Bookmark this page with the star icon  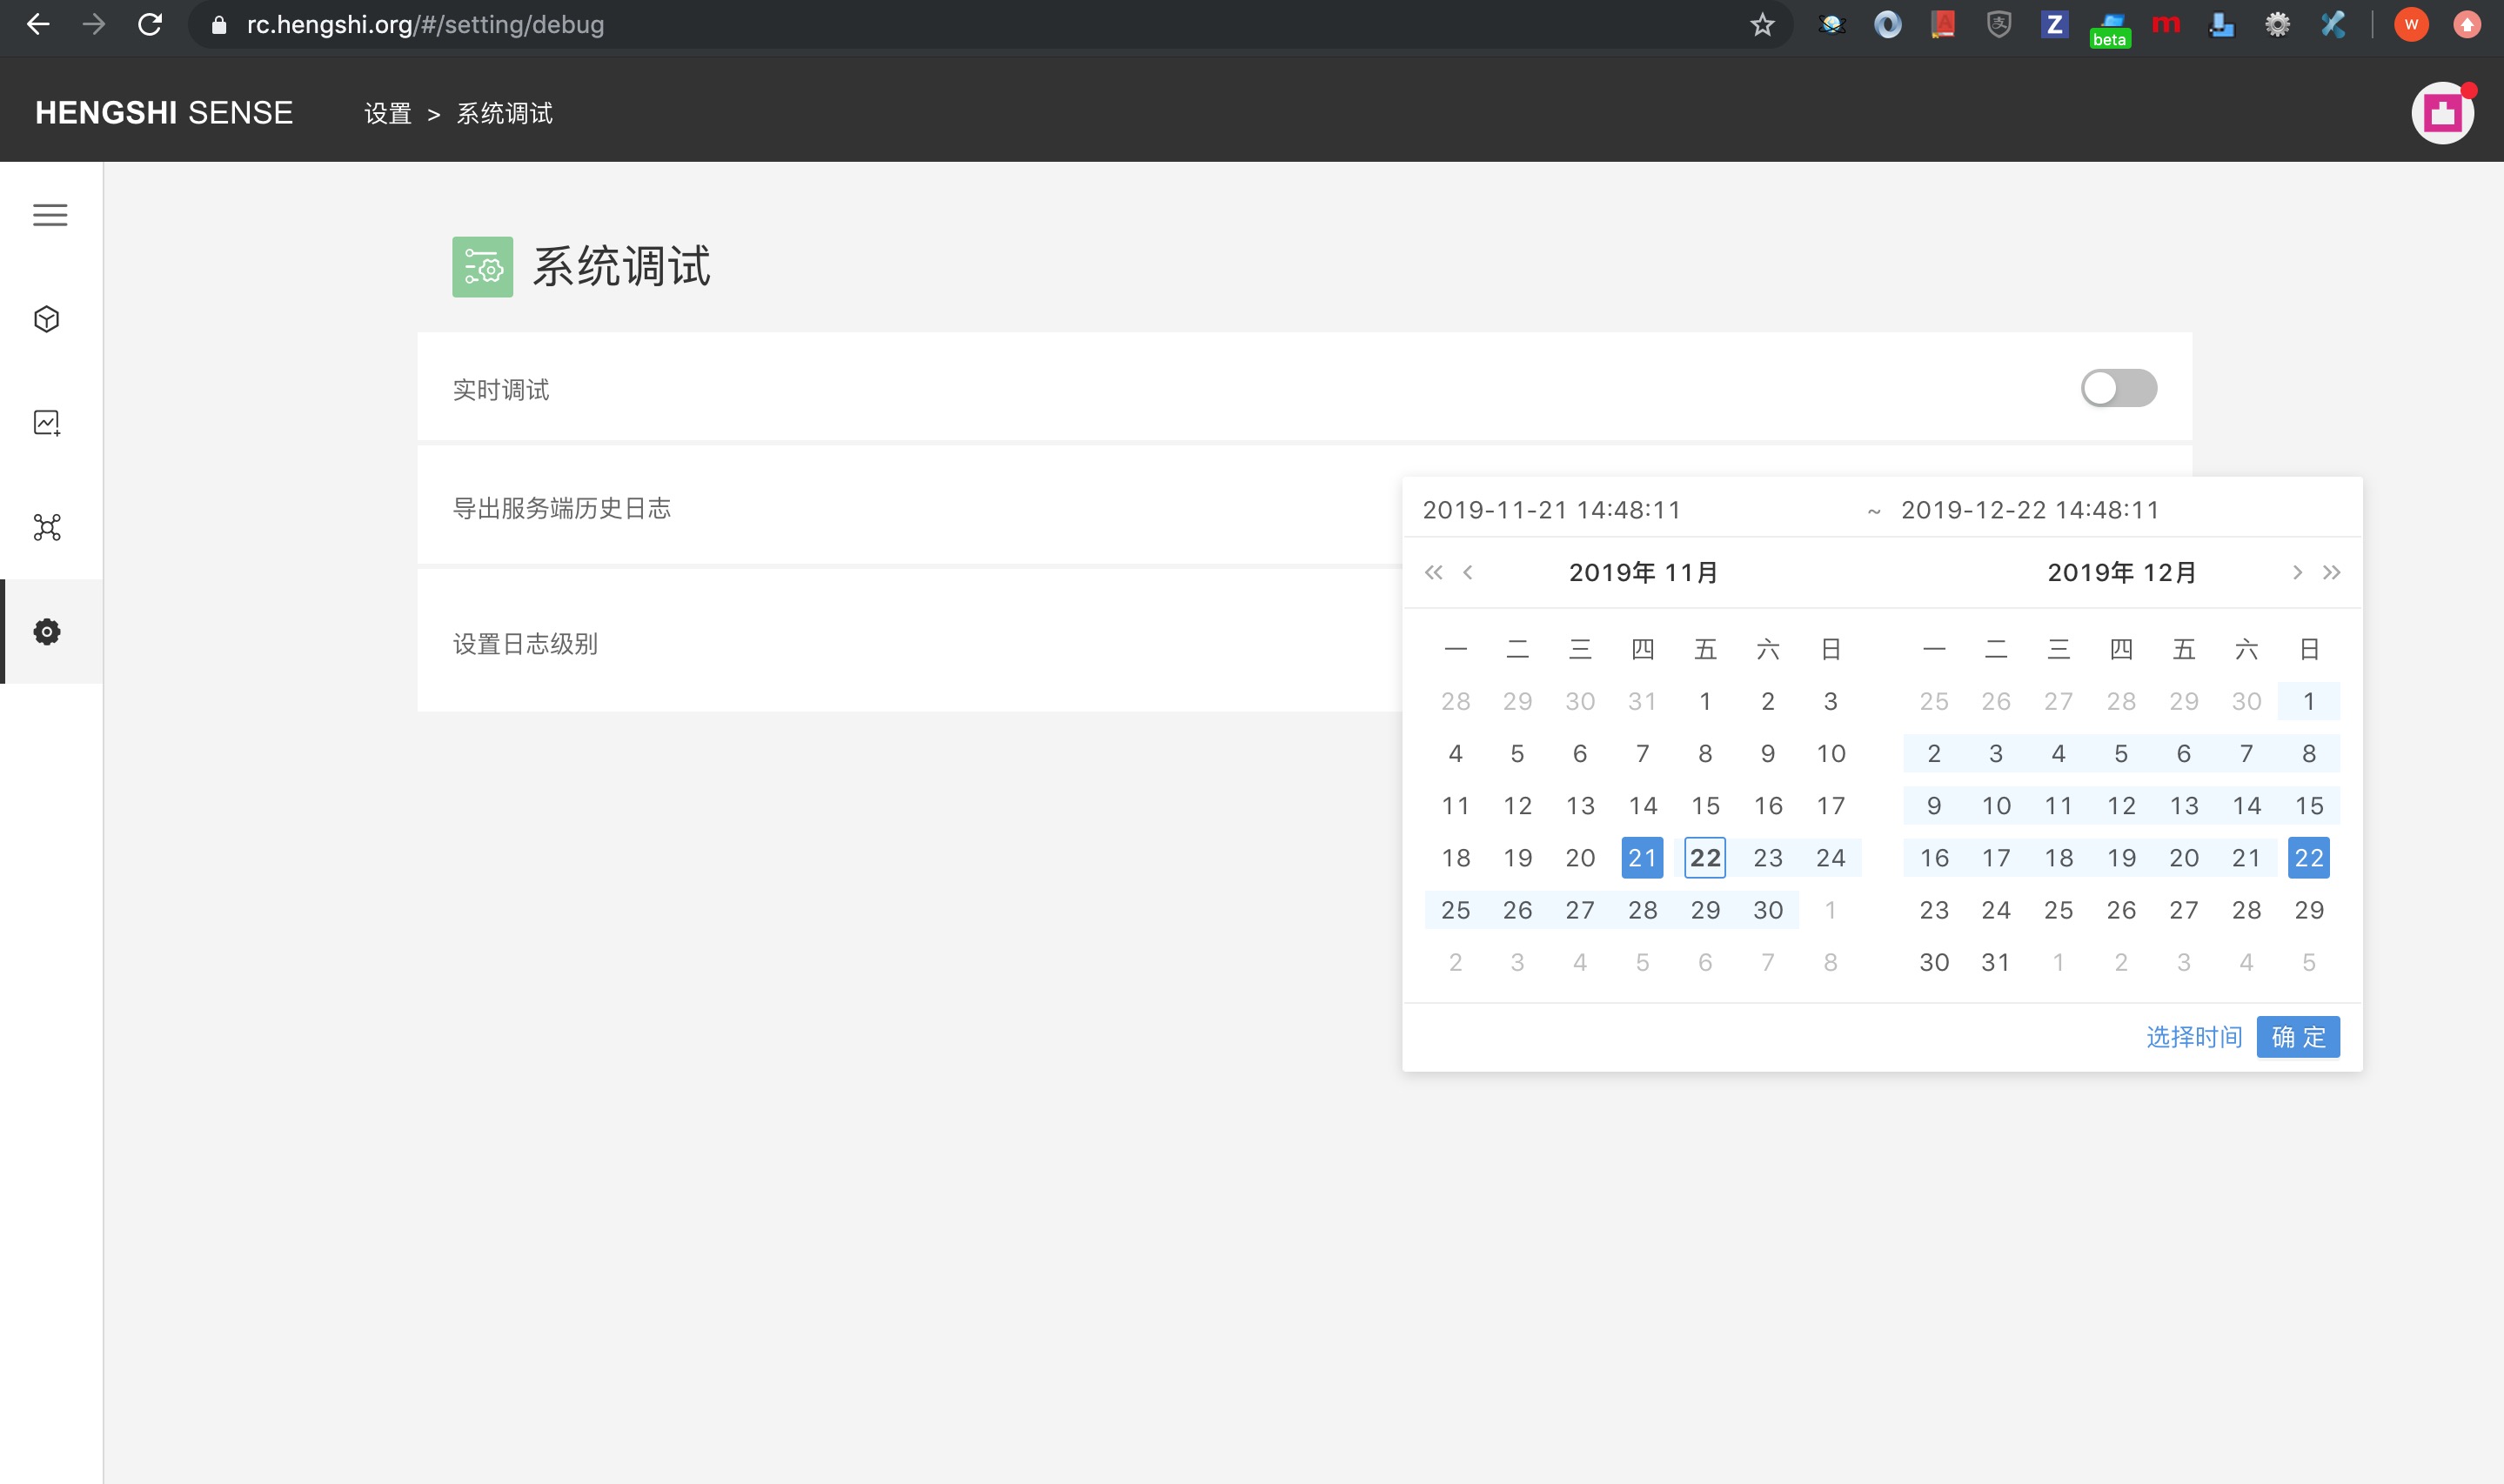[1762, 24]
